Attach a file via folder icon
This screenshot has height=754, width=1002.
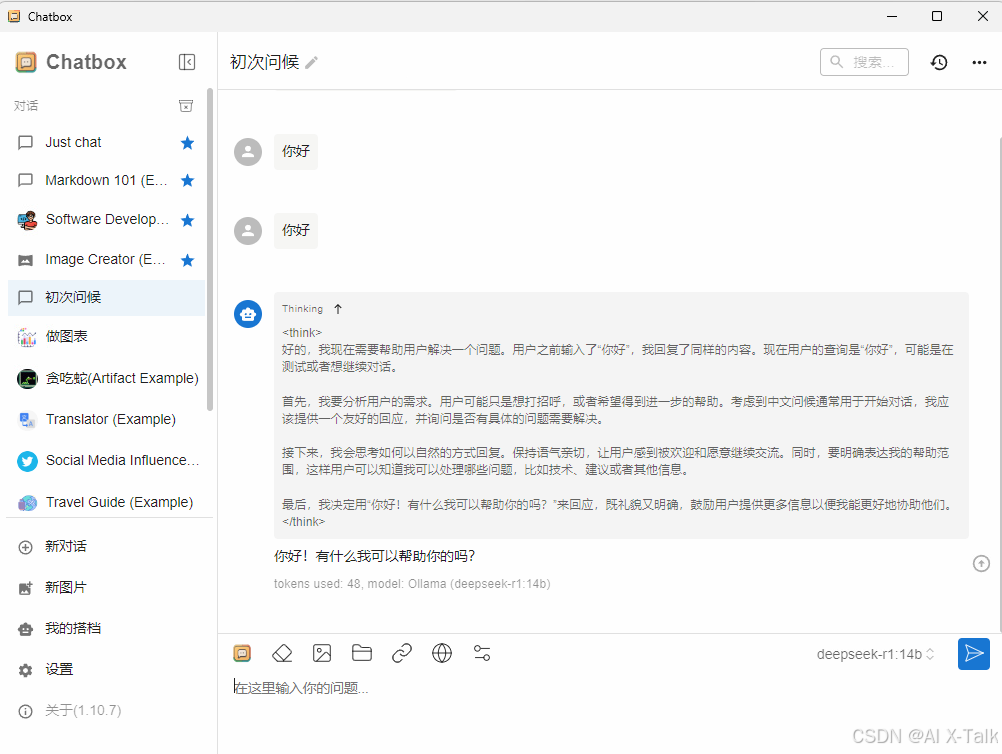362,653
